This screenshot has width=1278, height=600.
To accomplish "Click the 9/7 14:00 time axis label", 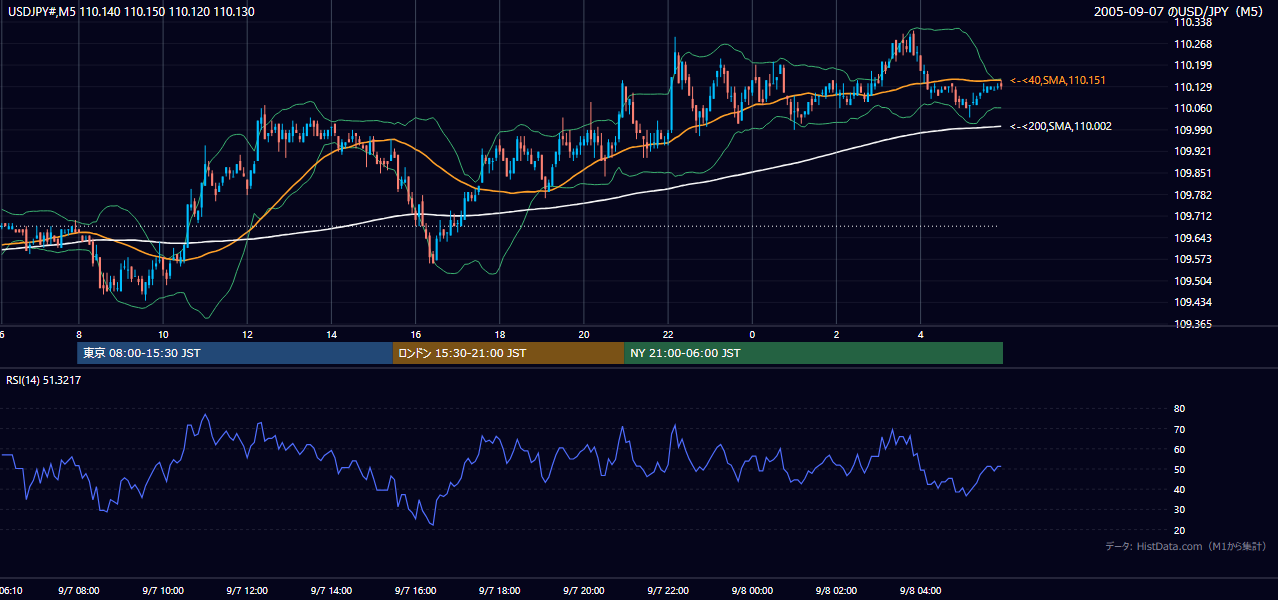I will [x=330, y=591].
